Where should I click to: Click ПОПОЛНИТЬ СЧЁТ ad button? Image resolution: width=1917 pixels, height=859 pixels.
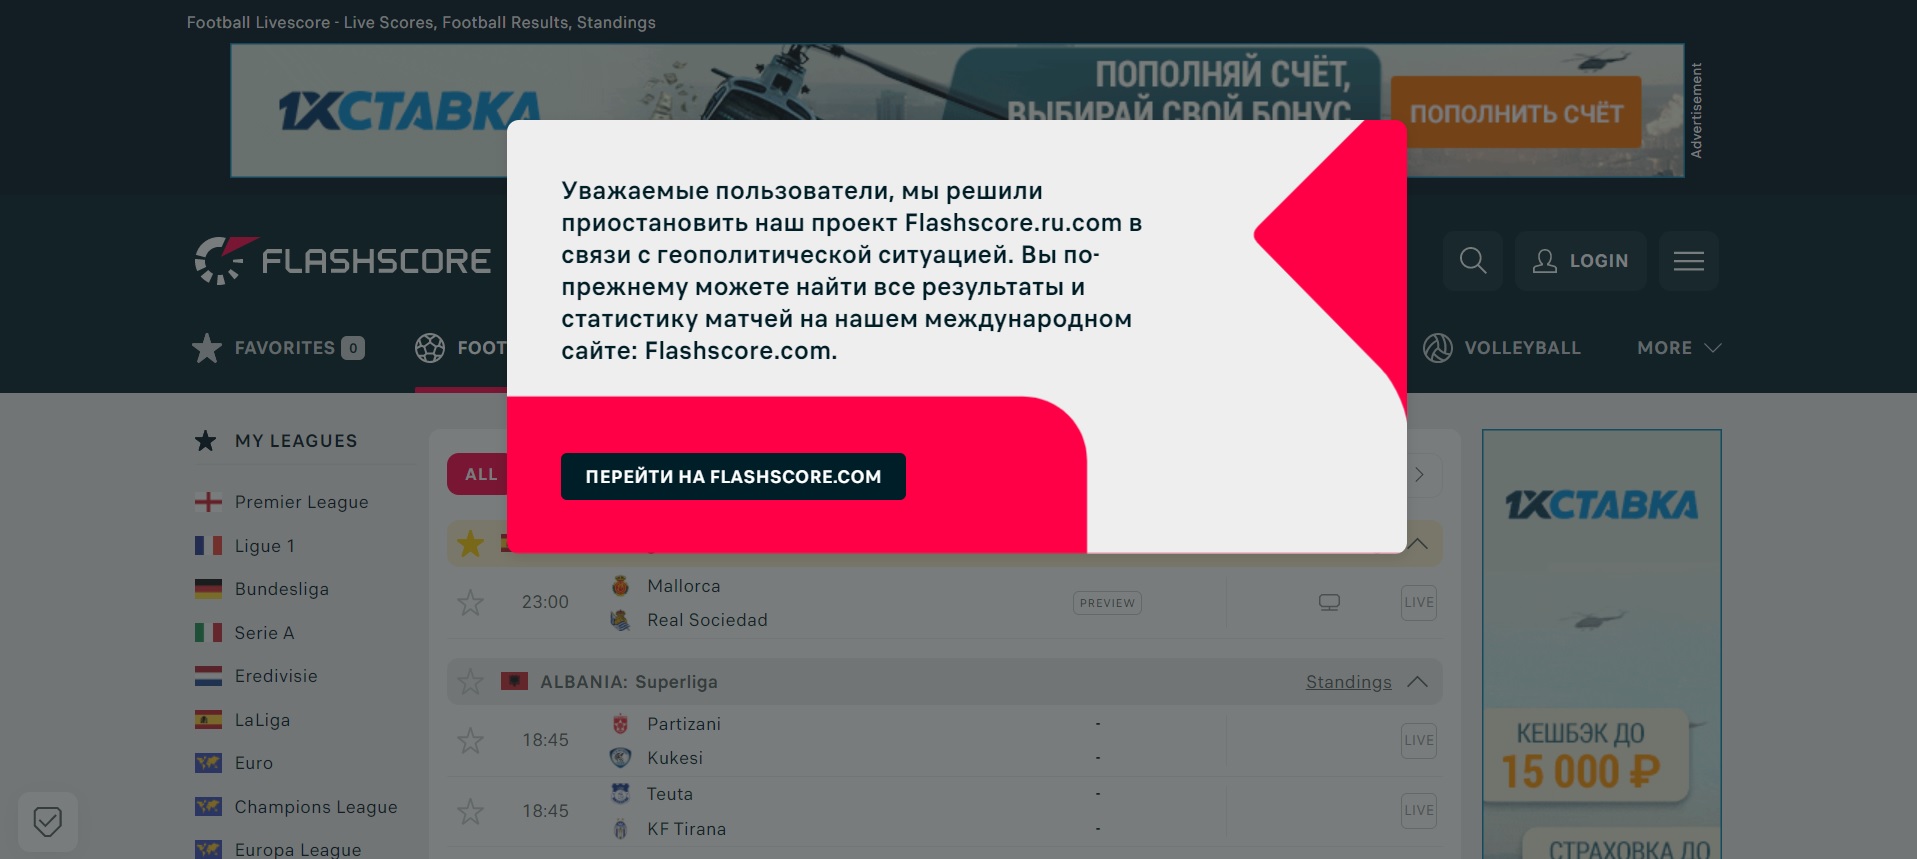point(1516,113)
